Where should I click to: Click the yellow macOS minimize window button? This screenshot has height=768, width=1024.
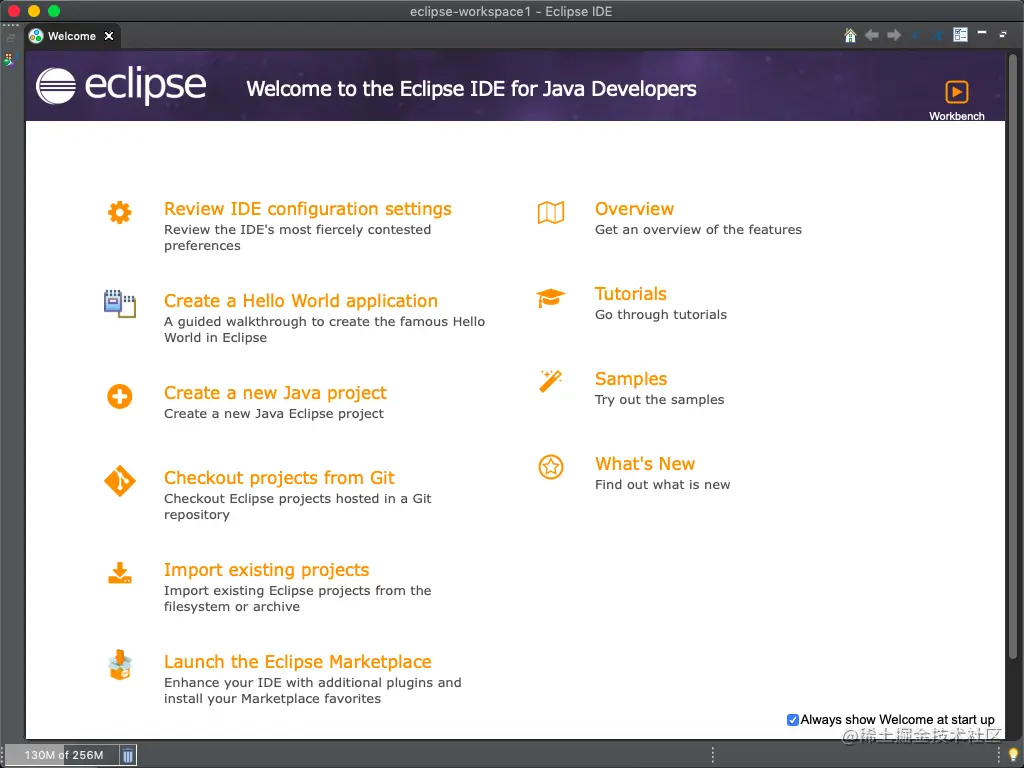34,11
